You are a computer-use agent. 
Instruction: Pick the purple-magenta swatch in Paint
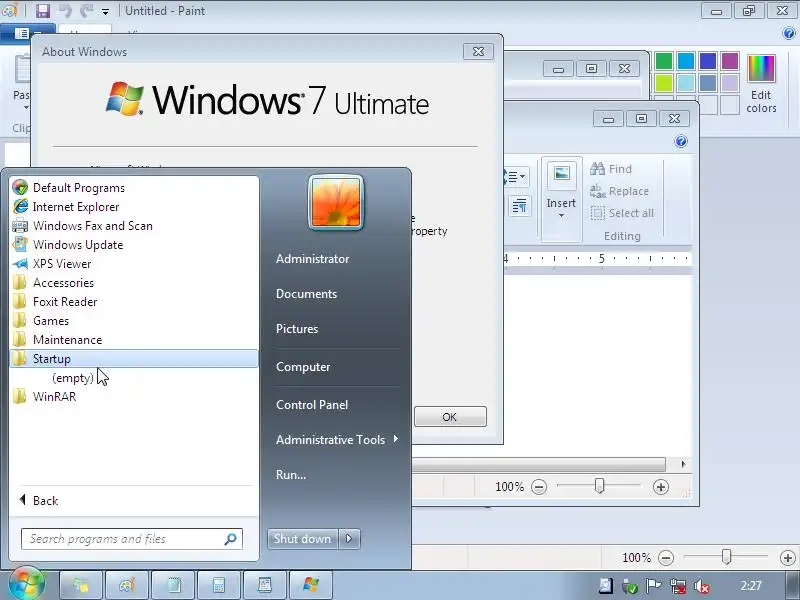[730, 61]
